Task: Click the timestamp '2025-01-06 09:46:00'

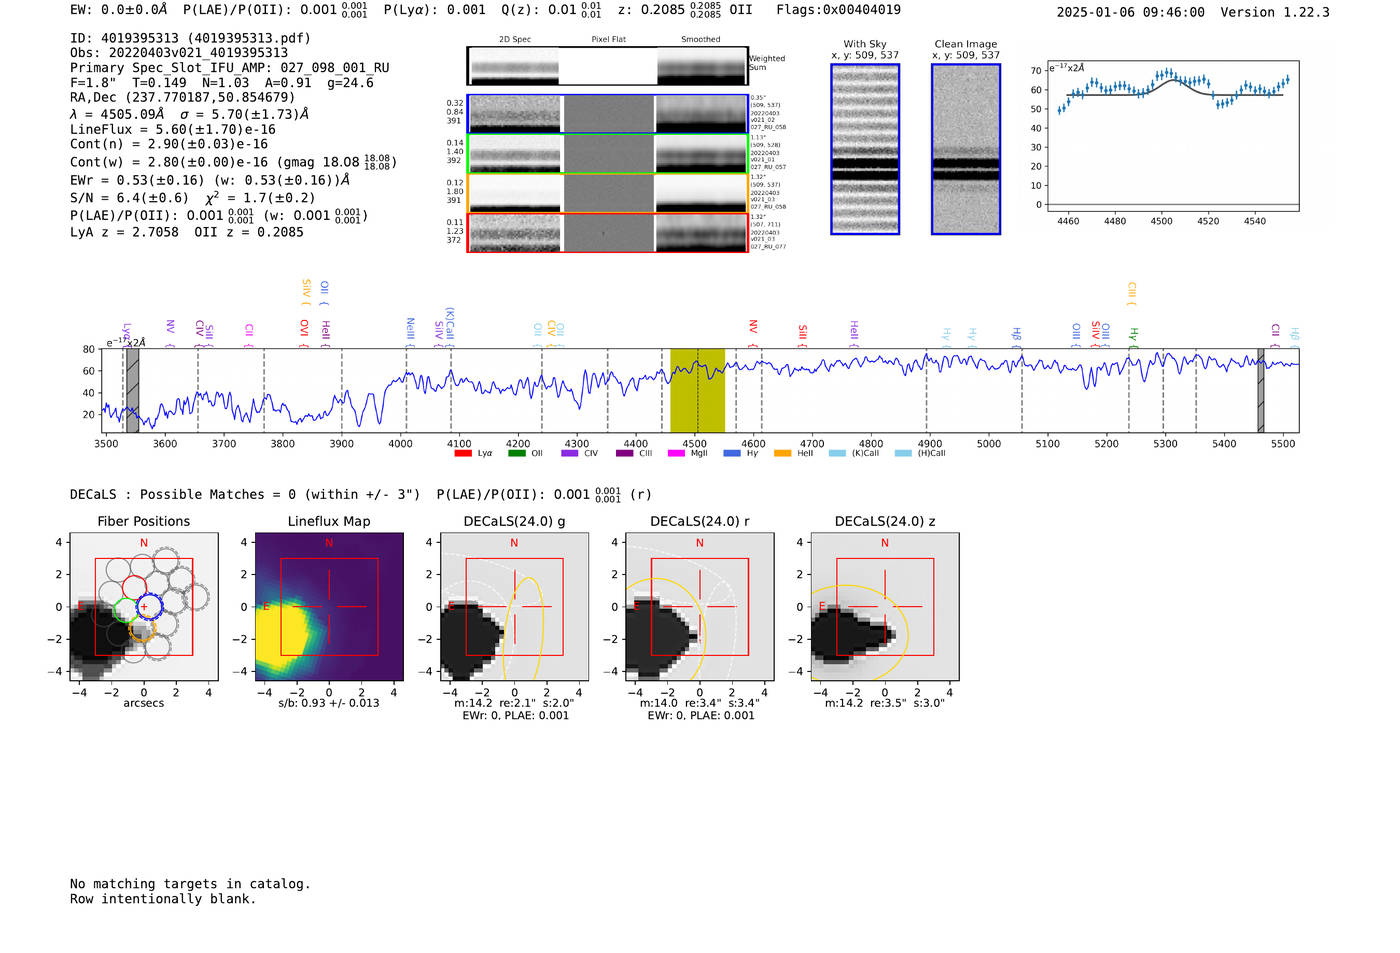Action: click(1131, 12)
